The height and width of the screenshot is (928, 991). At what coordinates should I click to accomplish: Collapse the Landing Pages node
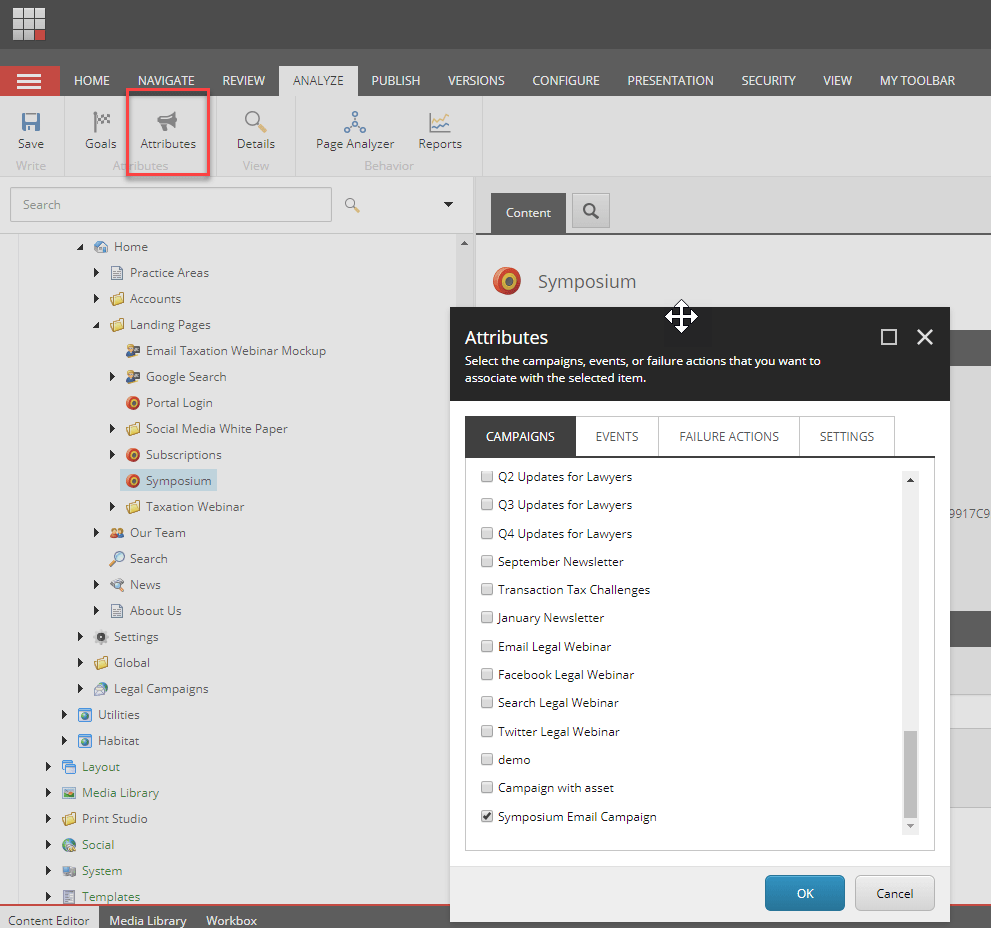pyautogui.click(x=96, y=325)
